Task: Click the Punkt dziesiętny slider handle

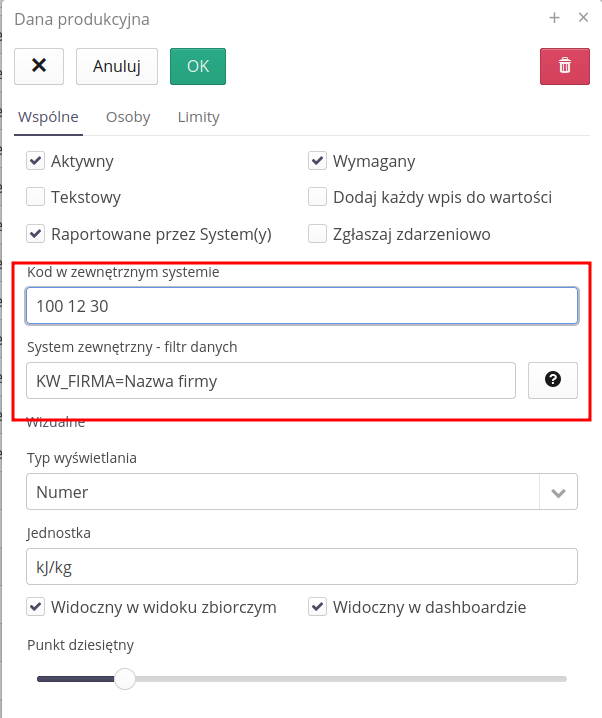Action: (125, 679)
